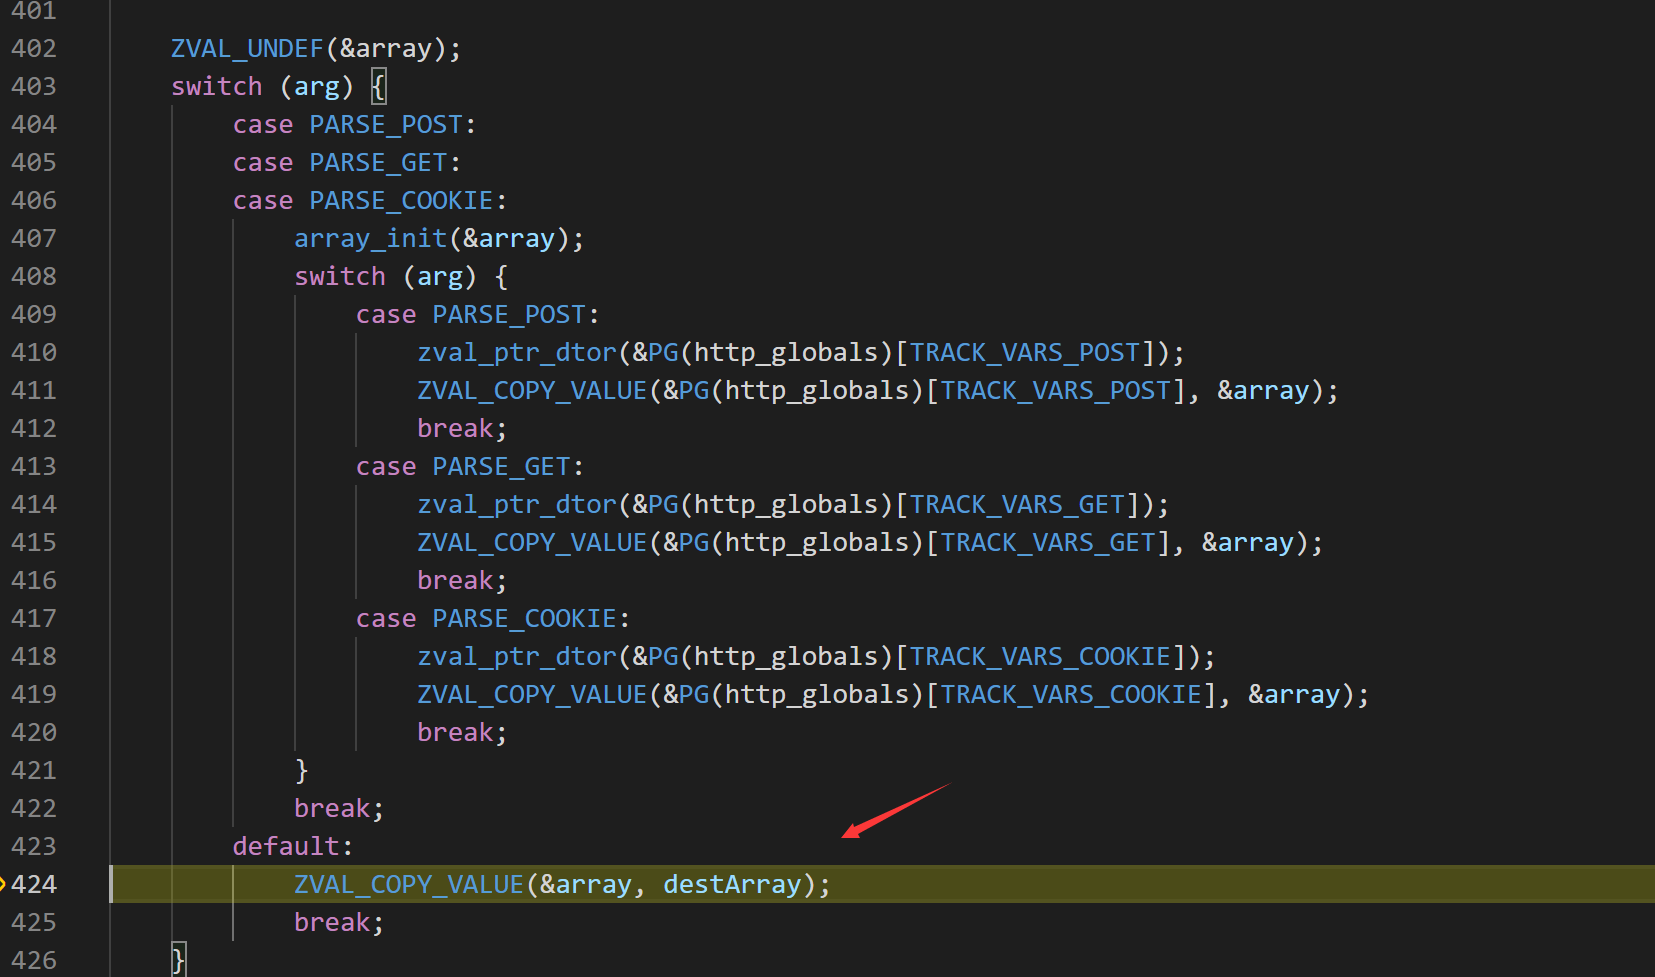Click PARSE_POST on line 404

pyautogui.click(x=386, y=124)
